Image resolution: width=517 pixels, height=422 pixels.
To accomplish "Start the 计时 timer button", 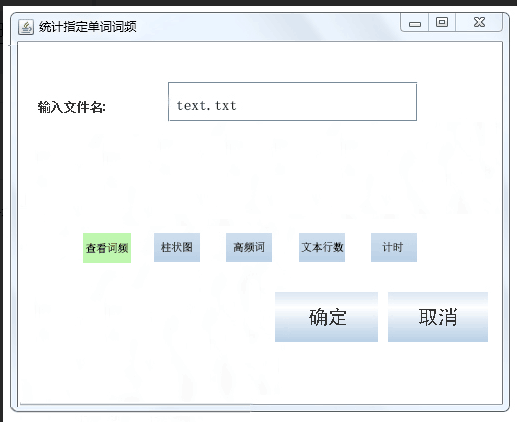I will (394, 247).
